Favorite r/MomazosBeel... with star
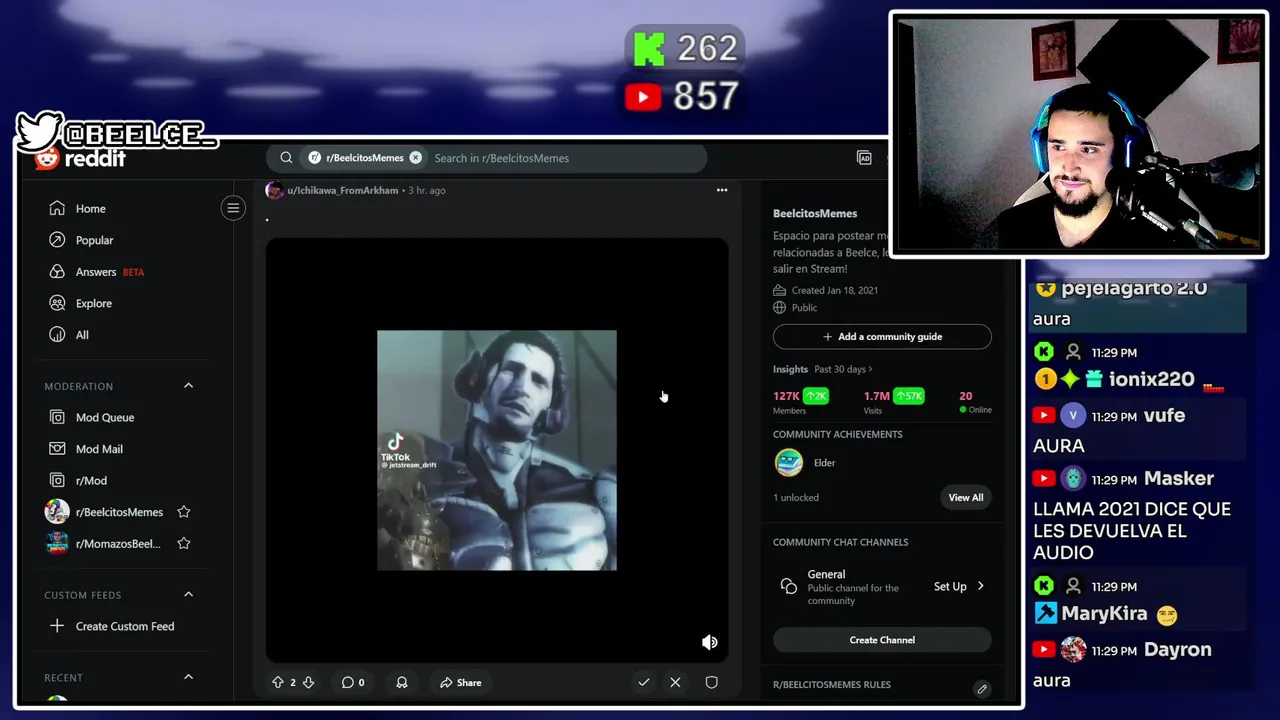The width and height of the screenshot is (1280, 720). point(184,543)
